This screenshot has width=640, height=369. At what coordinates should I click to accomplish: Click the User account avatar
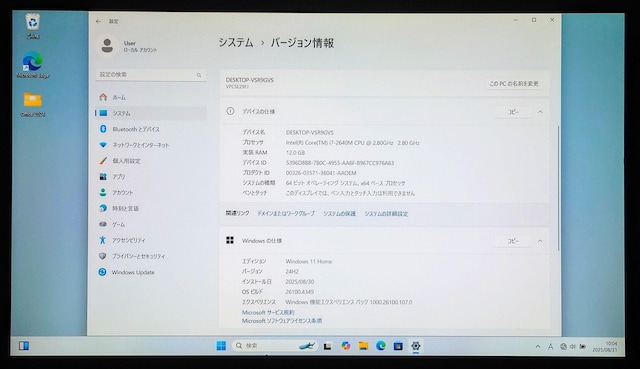[x=107, y=45]
